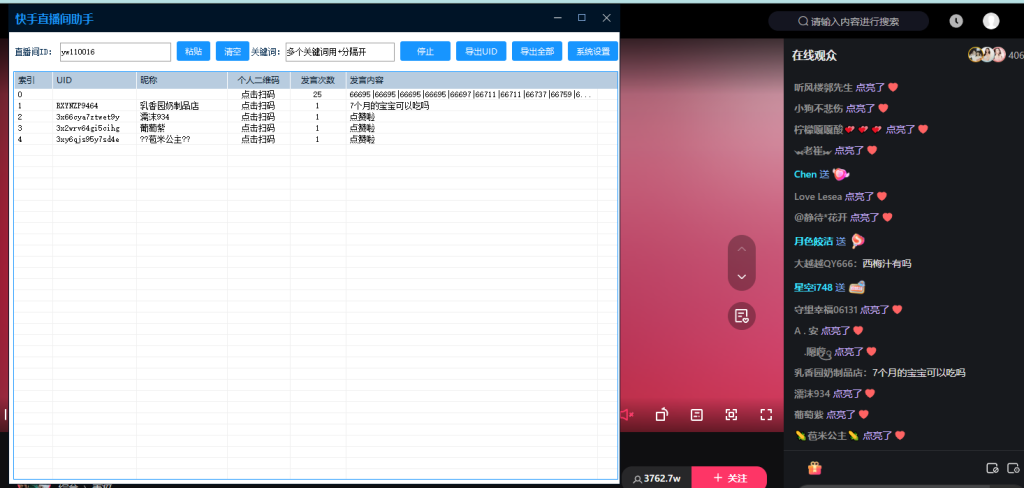1024x488 pixels.
Task: Click the up chevron on video
Action: coord(741,250)
